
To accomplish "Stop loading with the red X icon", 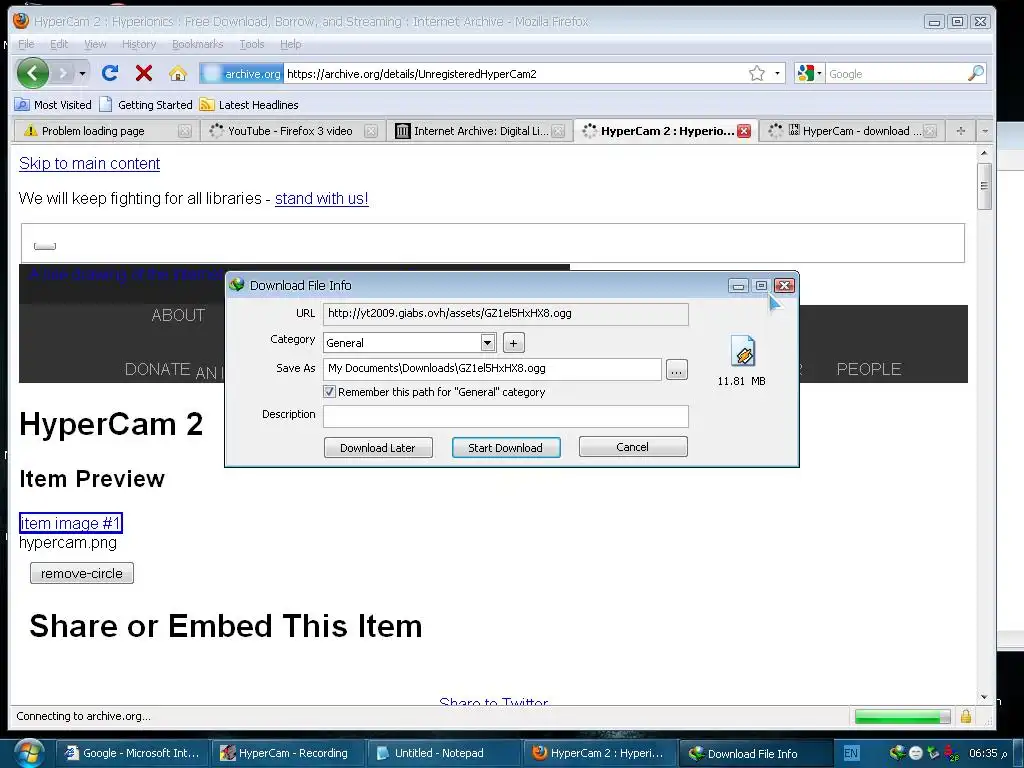I will click(144, 73).
